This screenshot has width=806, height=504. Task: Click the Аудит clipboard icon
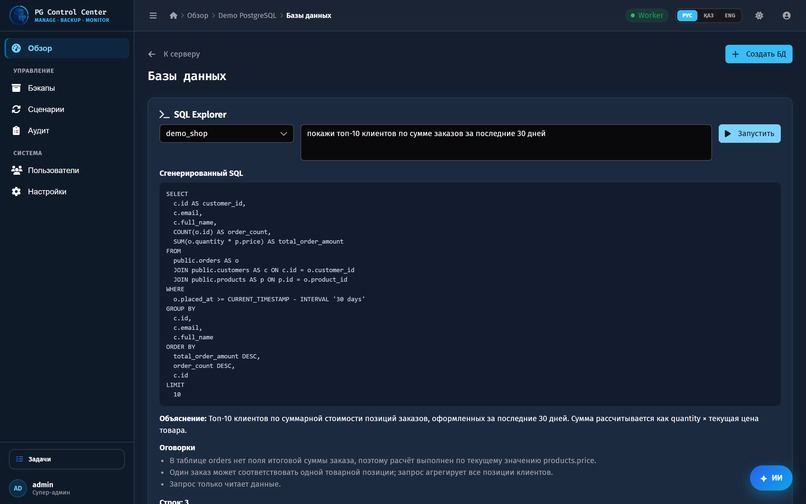tap(16, 131)
